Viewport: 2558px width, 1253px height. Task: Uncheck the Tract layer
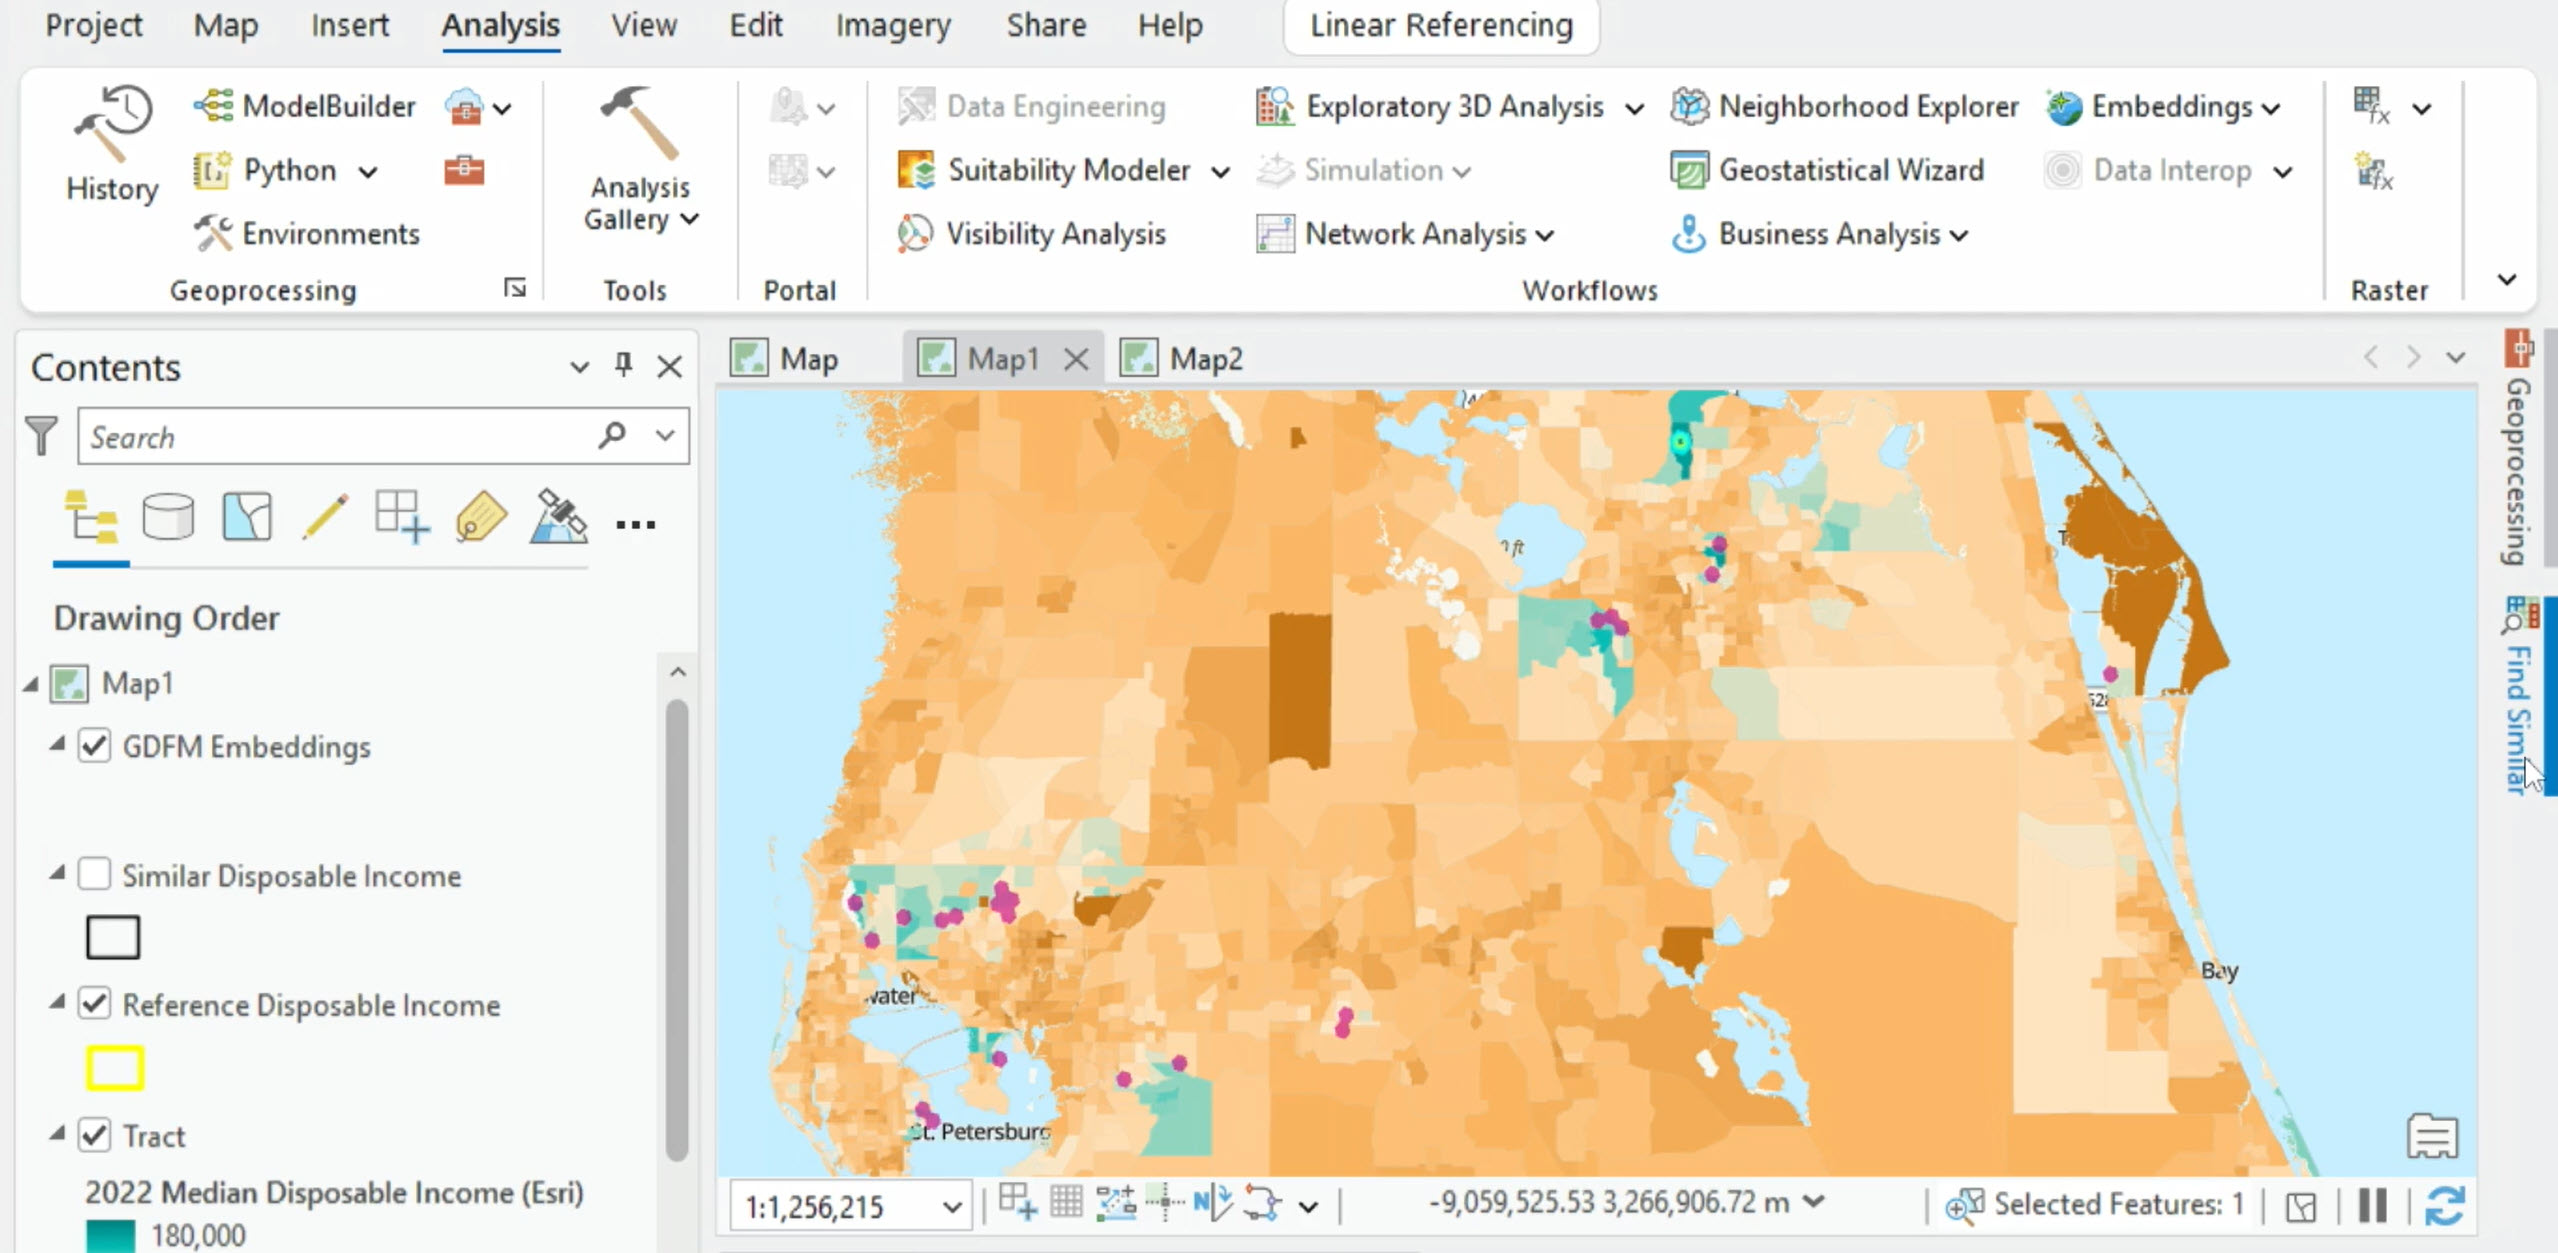pyautogui.click(x=95, y=1135)
